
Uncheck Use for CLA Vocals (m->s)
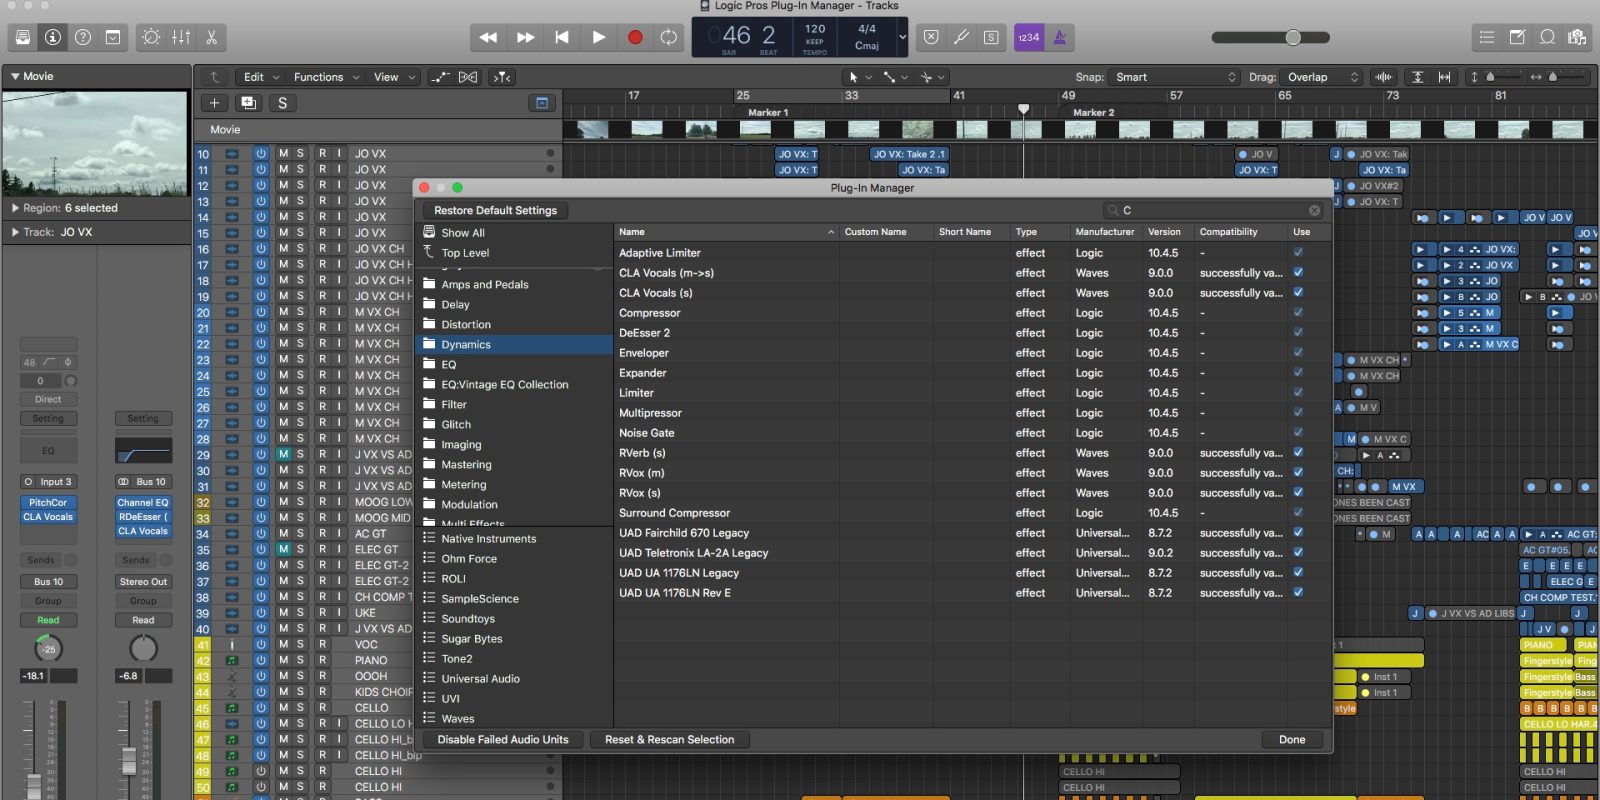[x=1298, y=272]
